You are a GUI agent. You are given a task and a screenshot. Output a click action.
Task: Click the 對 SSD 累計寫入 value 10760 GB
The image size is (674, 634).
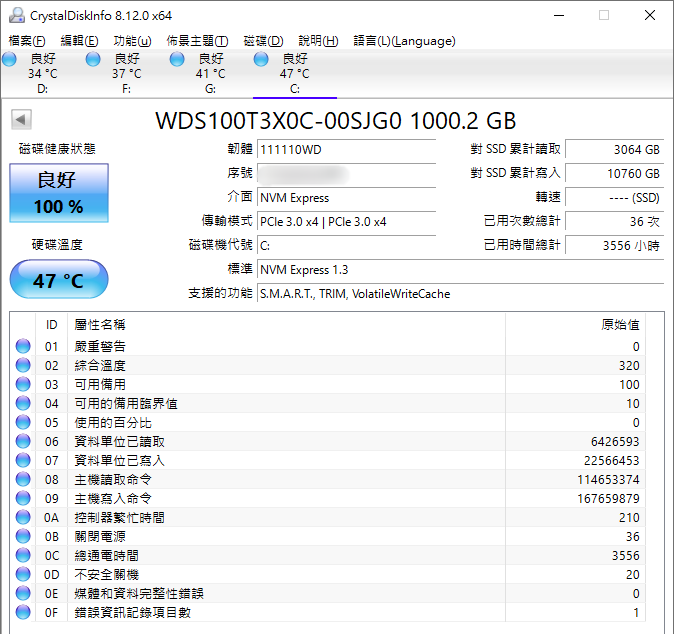615,174
